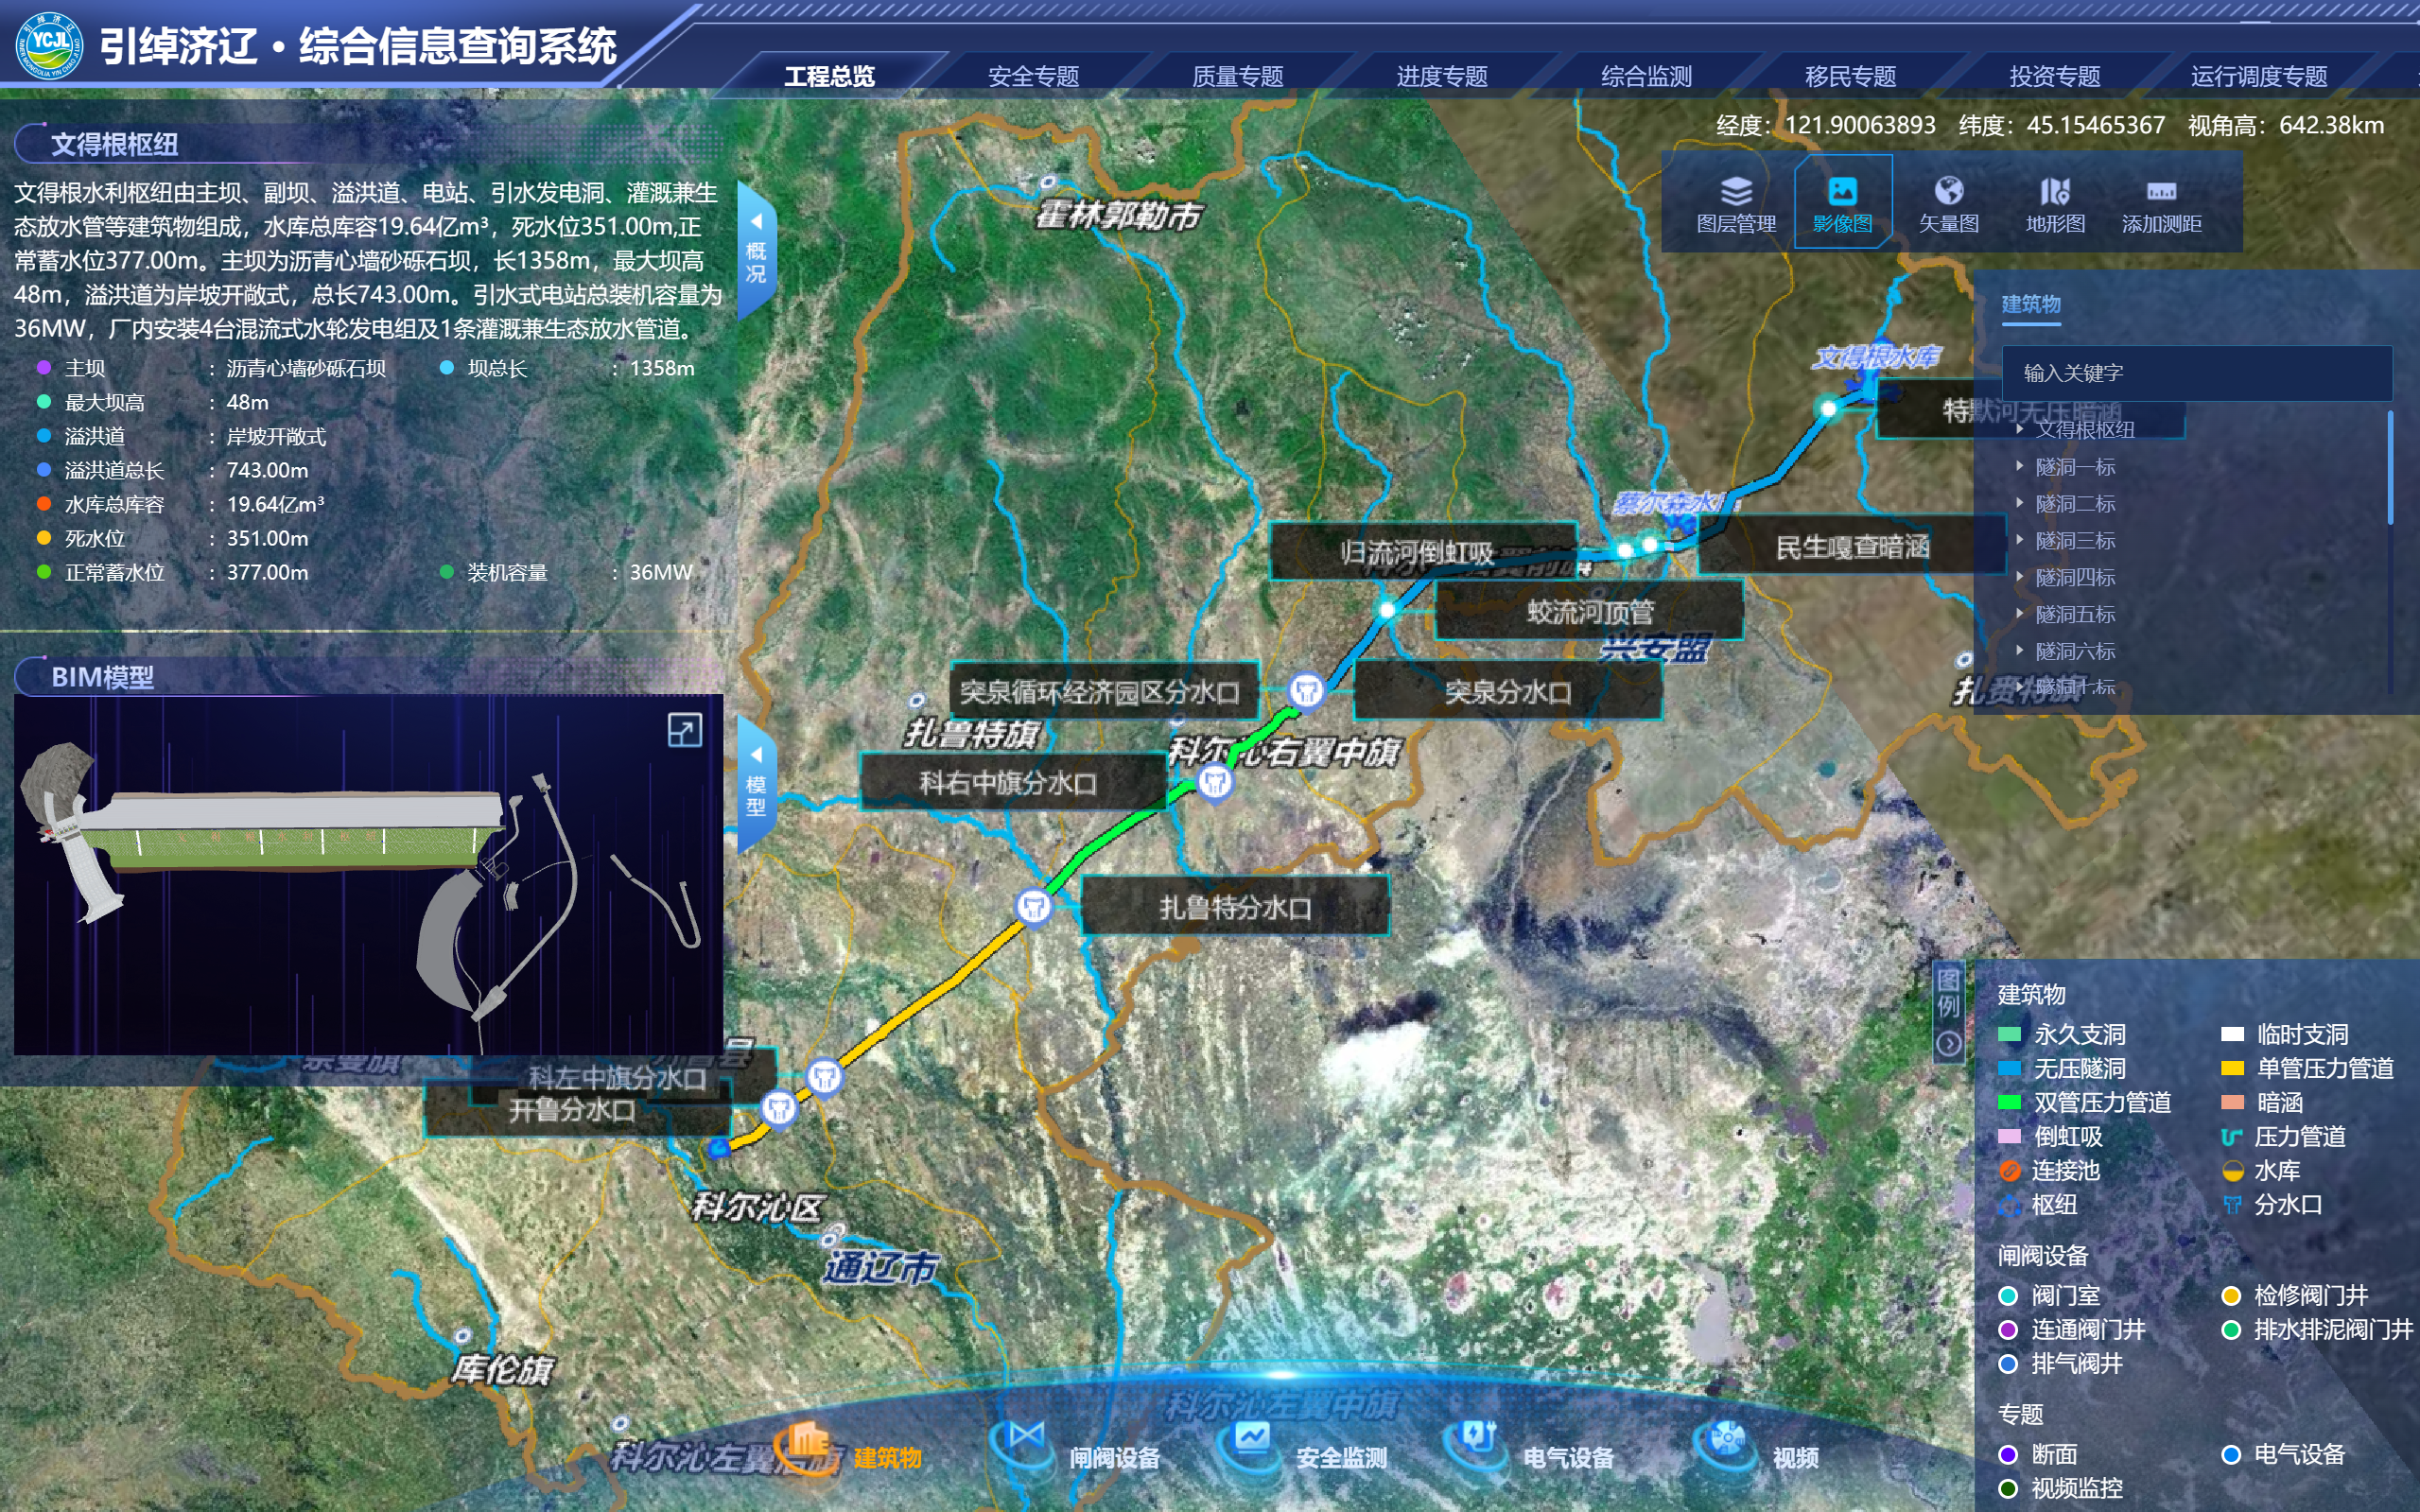Open the 安全监测 bottom dock icon

pos(1250,1441)
